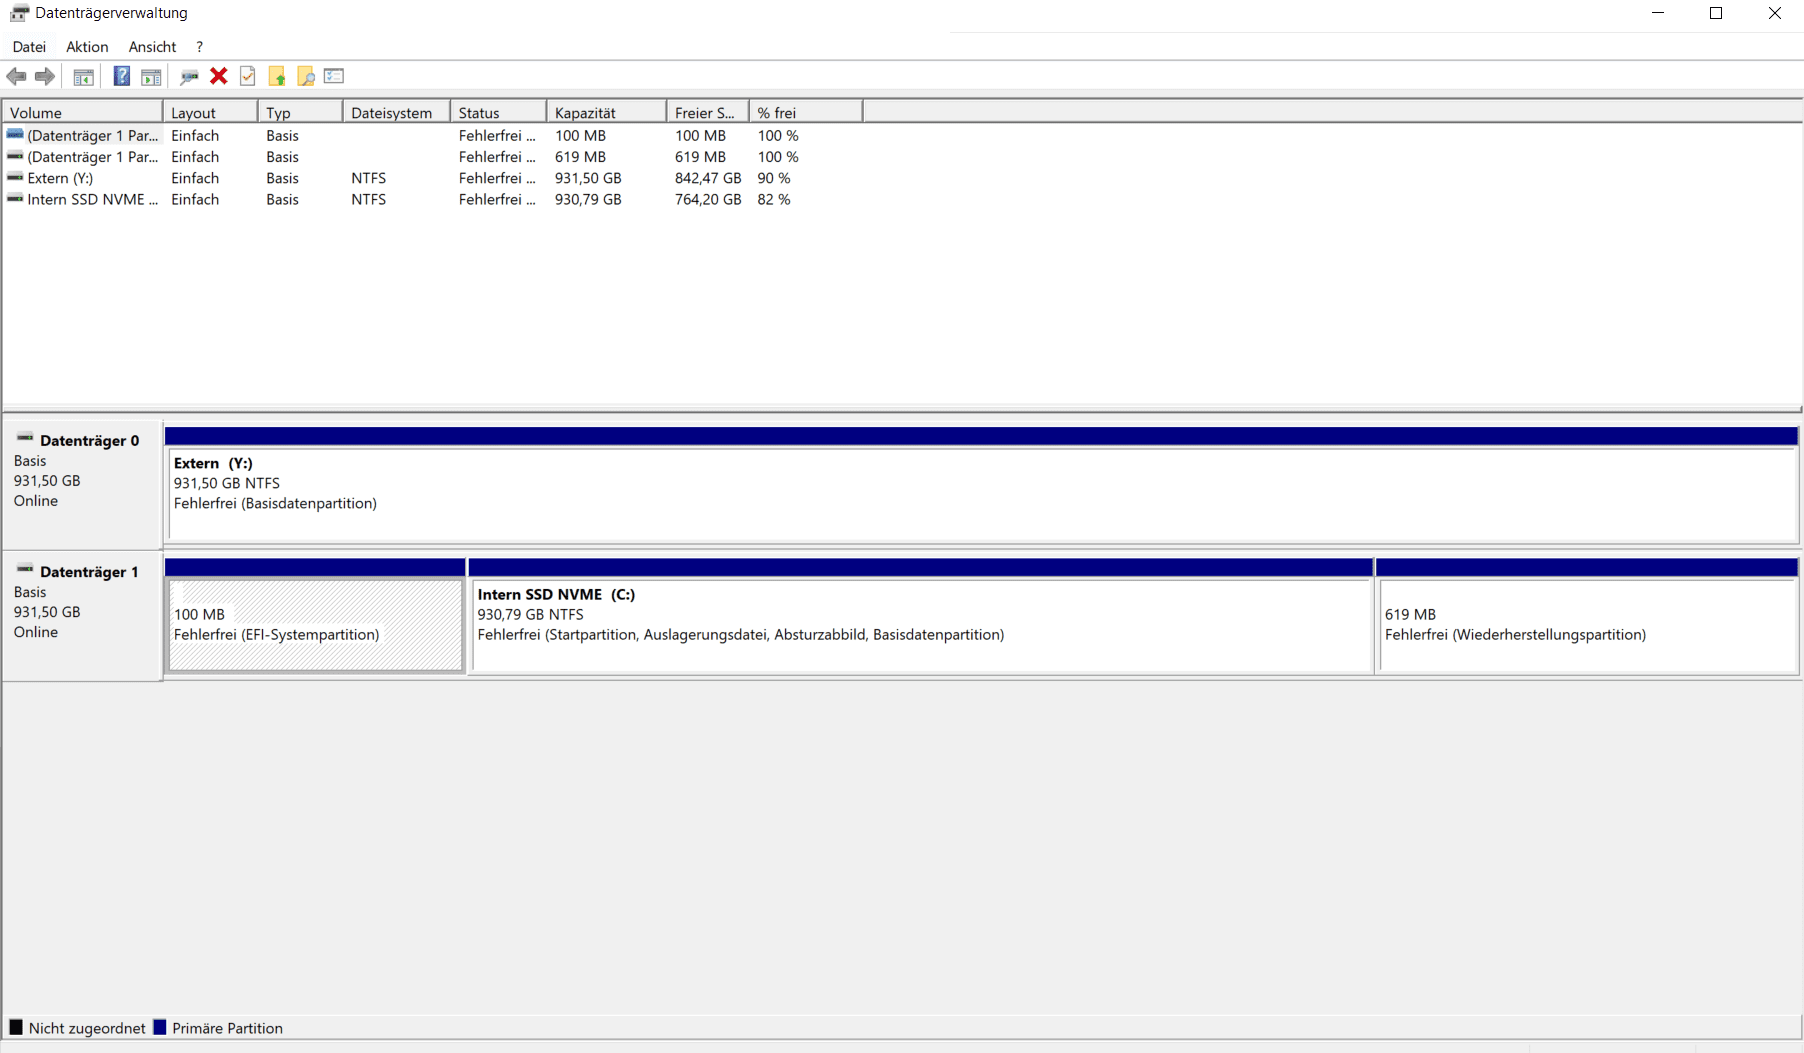Click the Back arrow in the toolbar

coord(16,76)
